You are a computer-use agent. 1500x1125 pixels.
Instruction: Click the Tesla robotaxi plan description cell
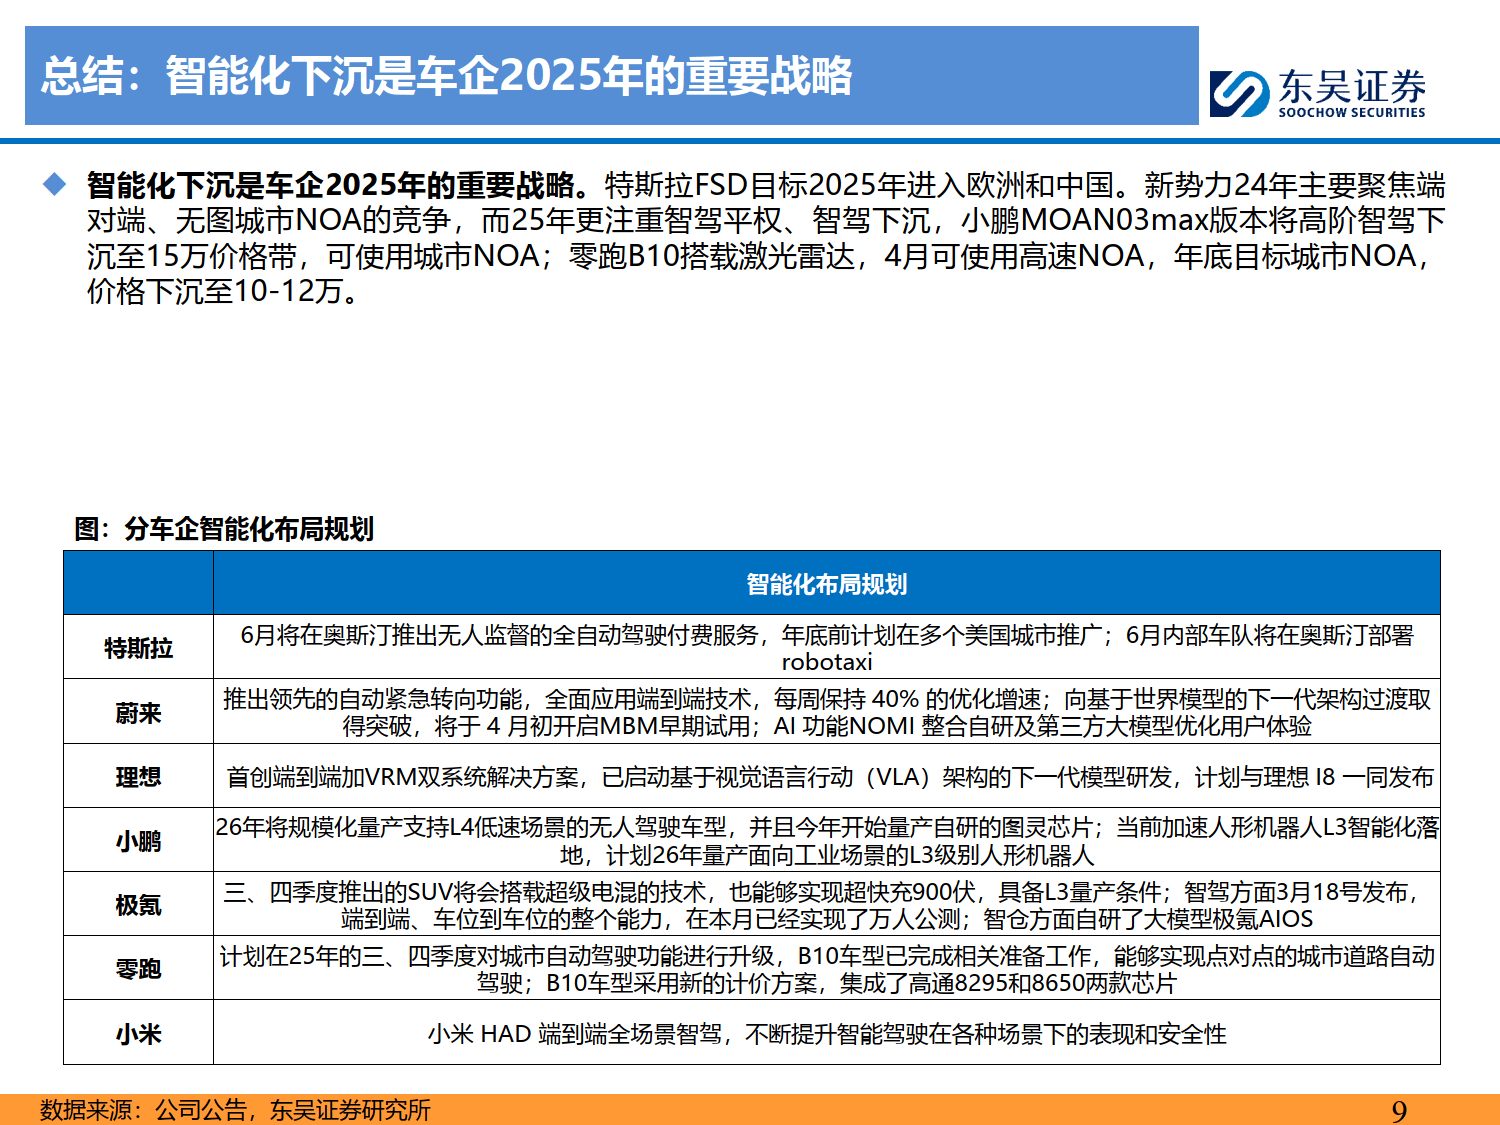coord(826,648)
